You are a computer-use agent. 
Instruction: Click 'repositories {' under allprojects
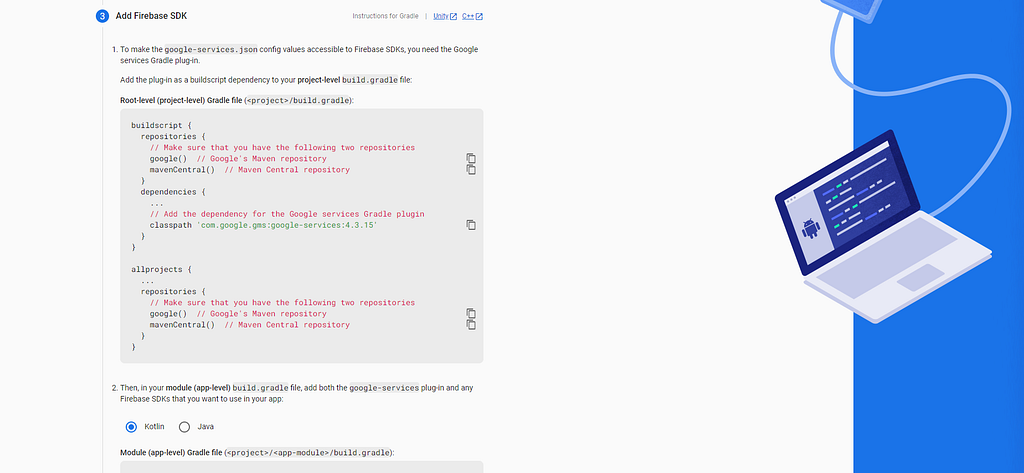(x=173, y=291)
